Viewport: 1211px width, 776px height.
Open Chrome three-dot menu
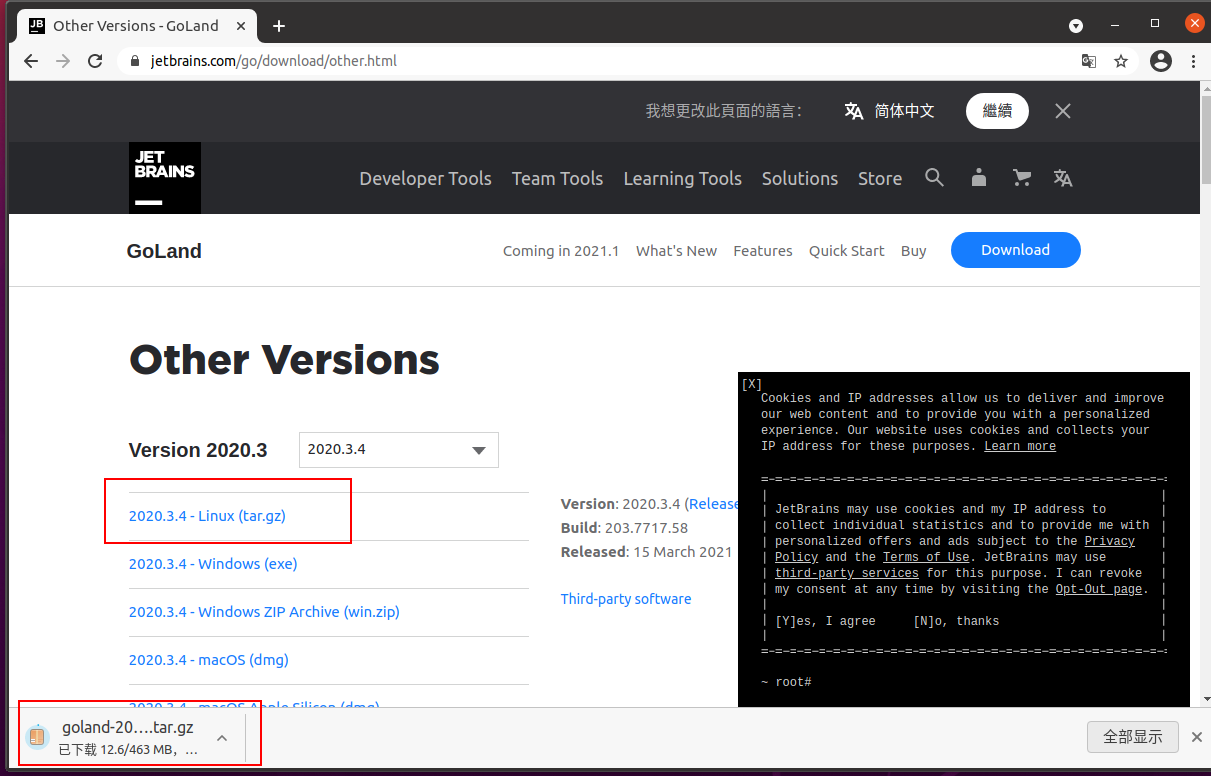point(1193,61)
